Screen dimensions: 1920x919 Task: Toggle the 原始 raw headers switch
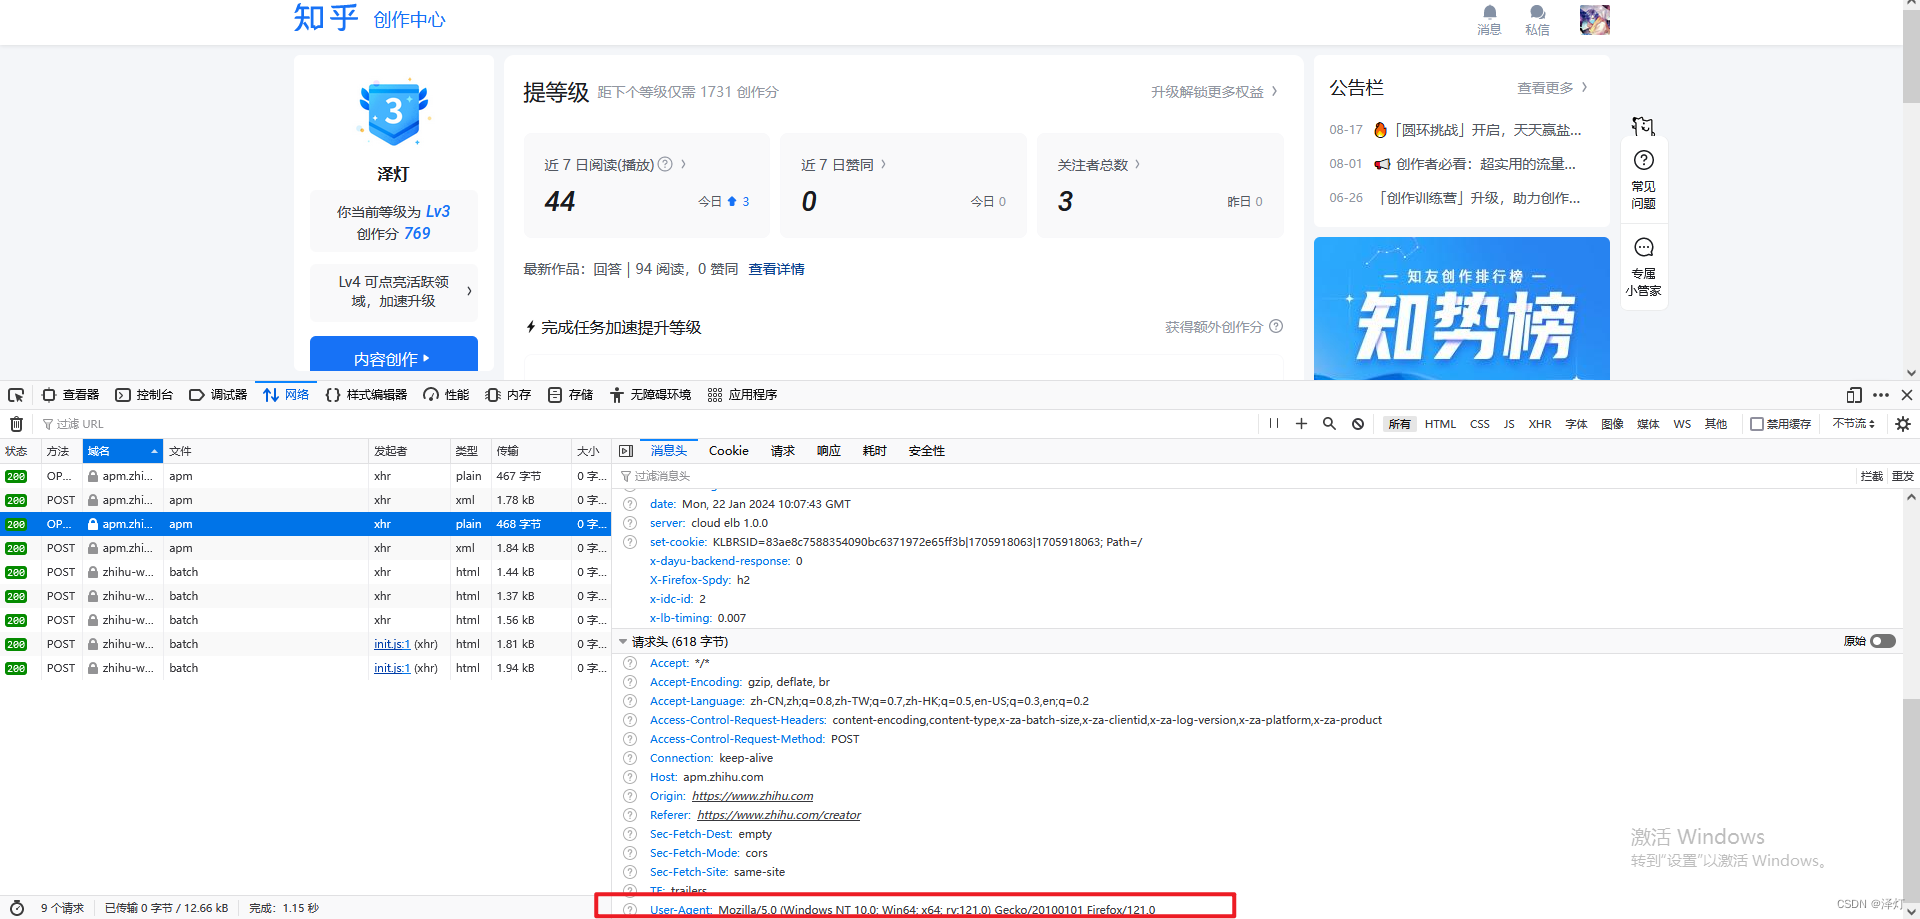click(1883, 641)
